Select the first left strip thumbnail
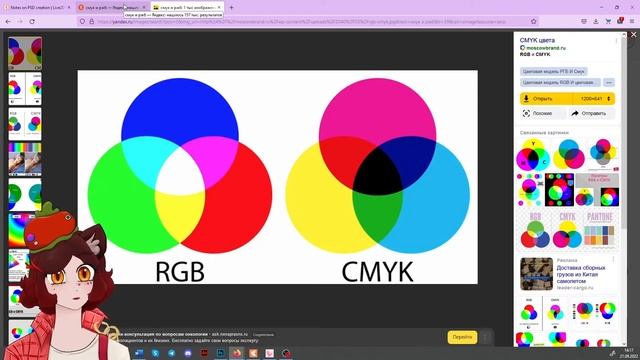 pos(25,53)
